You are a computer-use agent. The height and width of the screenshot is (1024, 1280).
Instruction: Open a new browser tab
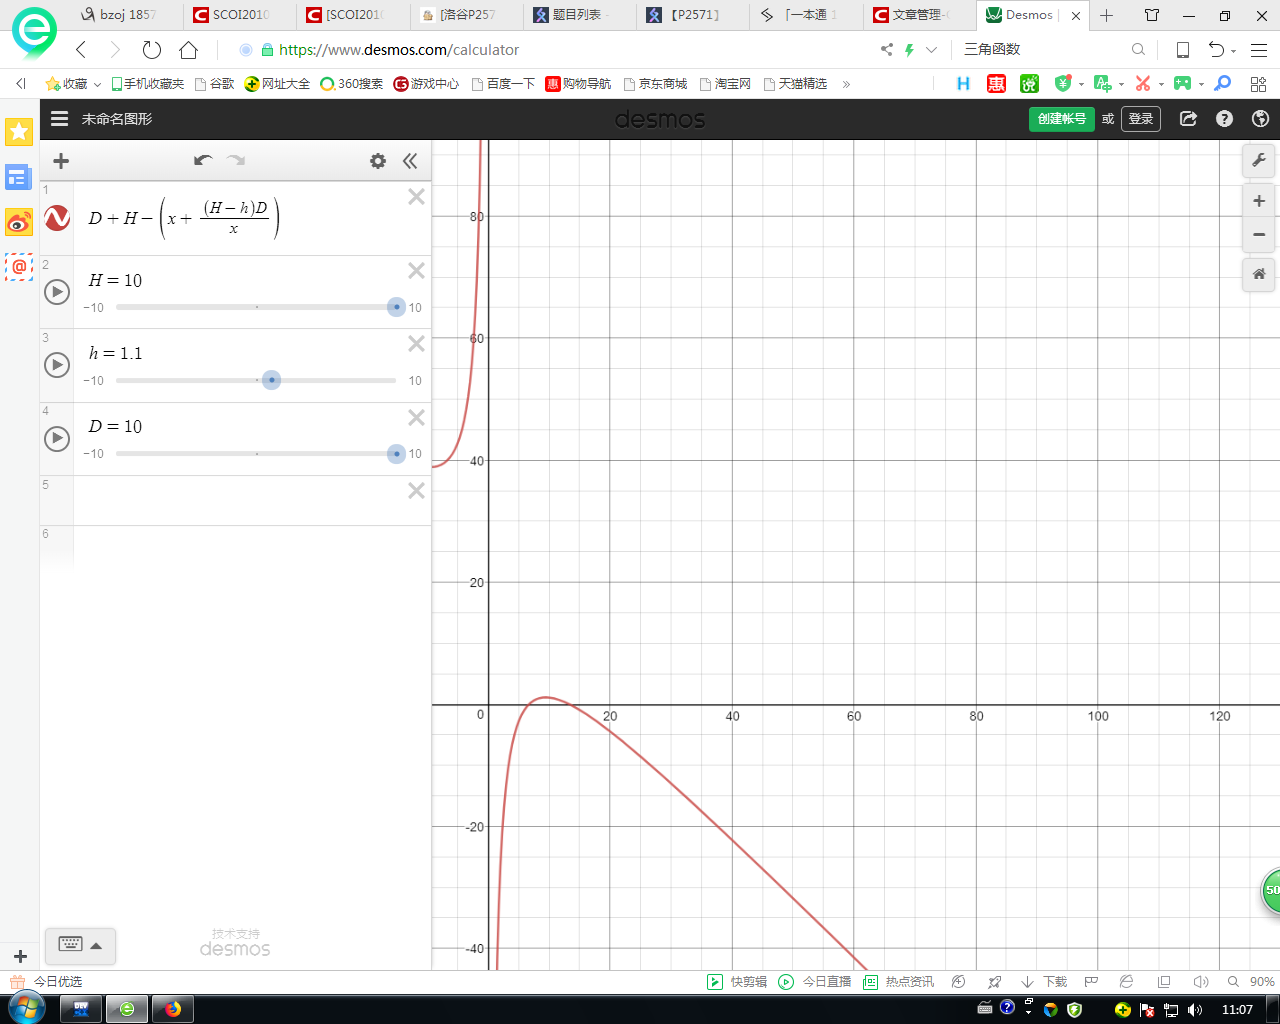[1106, 15]
